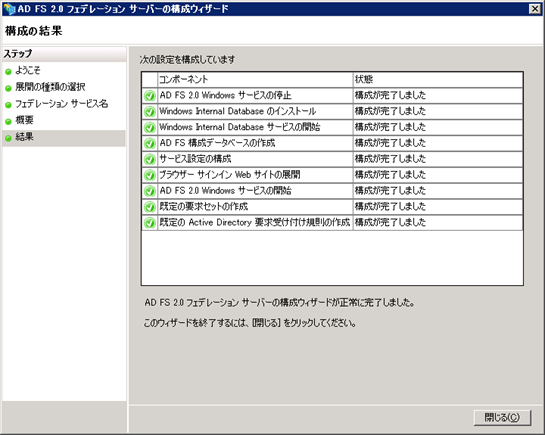The image size is (545, 435).
Task: Click the 状態 column header
Action: click(438, 80)
